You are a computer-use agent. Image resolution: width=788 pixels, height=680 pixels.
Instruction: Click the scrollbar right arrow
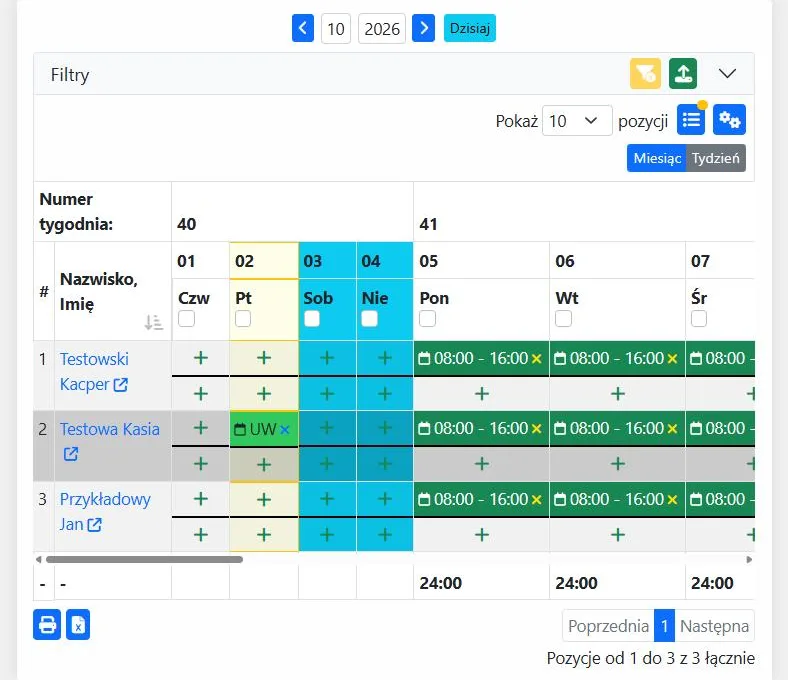[x=749, y=559]
